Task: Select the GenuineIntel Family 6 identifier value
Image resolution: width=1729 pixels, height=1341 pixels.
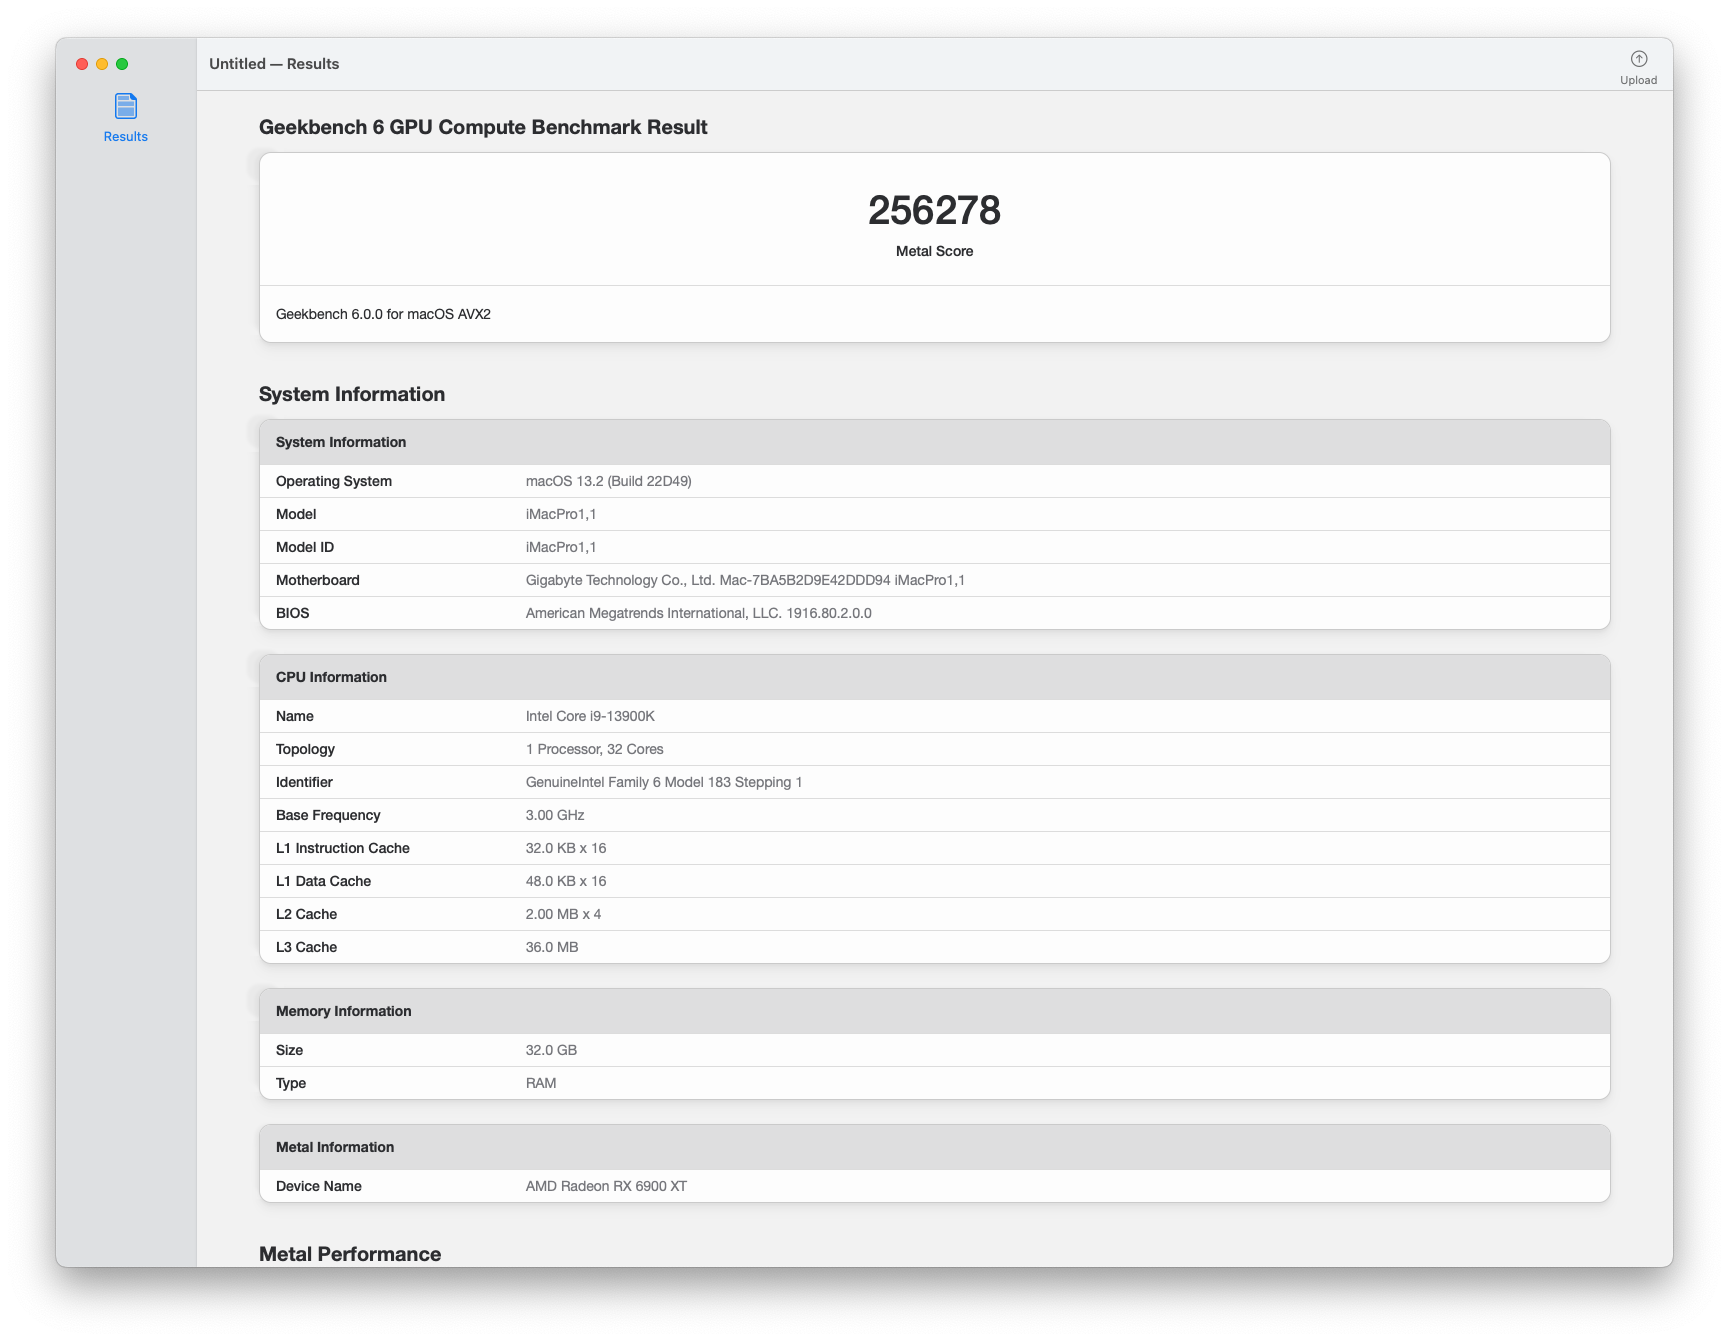Action: (664, 782)
